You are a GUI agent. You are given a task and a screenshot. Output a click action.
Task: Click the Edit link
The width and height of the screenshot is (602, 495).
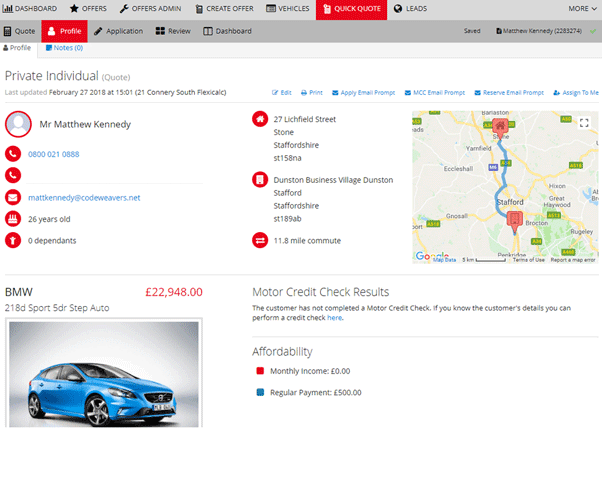point(282,93)
